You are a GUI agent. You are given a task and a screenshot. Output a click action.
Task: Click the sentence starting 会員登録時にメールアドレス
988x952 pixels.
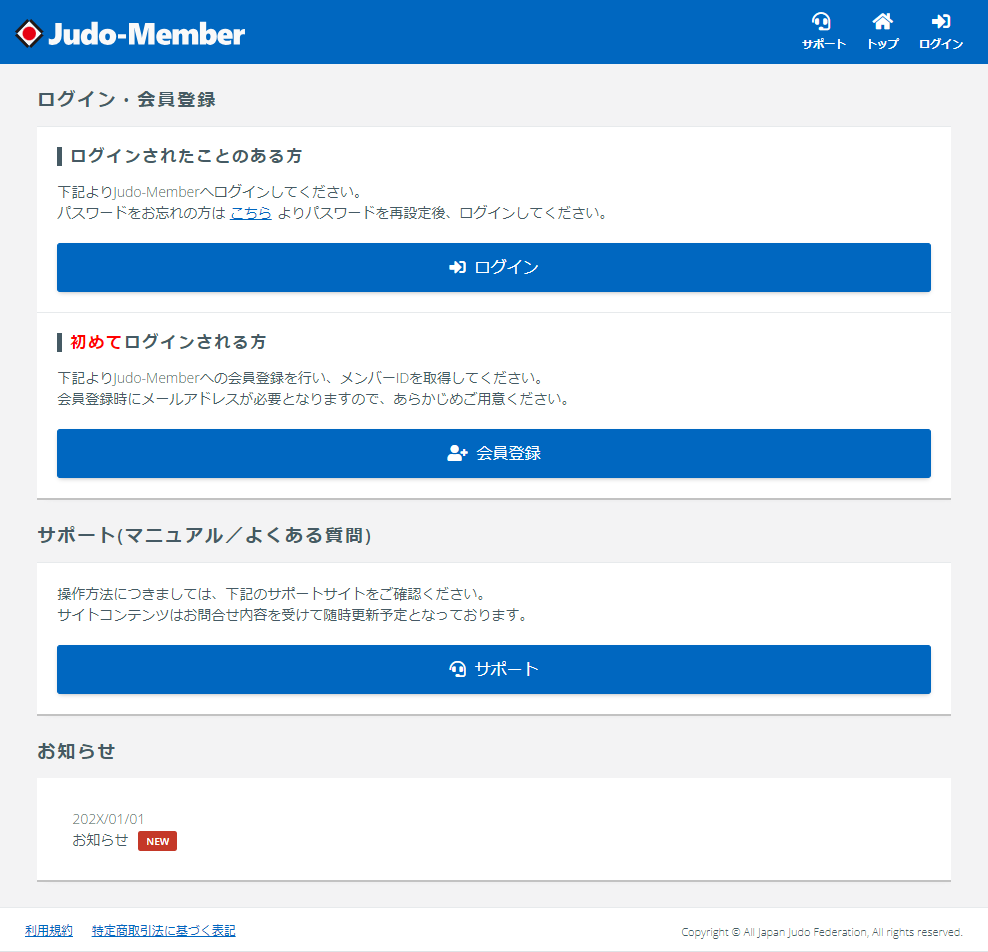[x=315, y=399]
